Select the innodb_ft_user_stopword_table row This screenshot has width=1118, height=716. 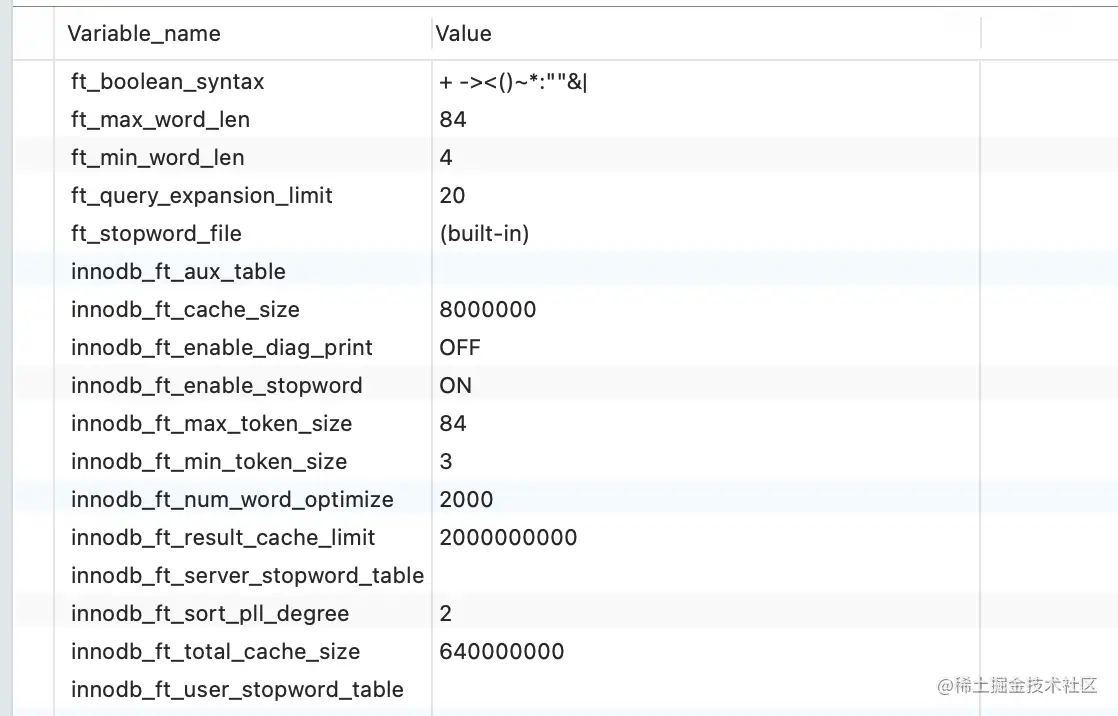coord(236,689)
